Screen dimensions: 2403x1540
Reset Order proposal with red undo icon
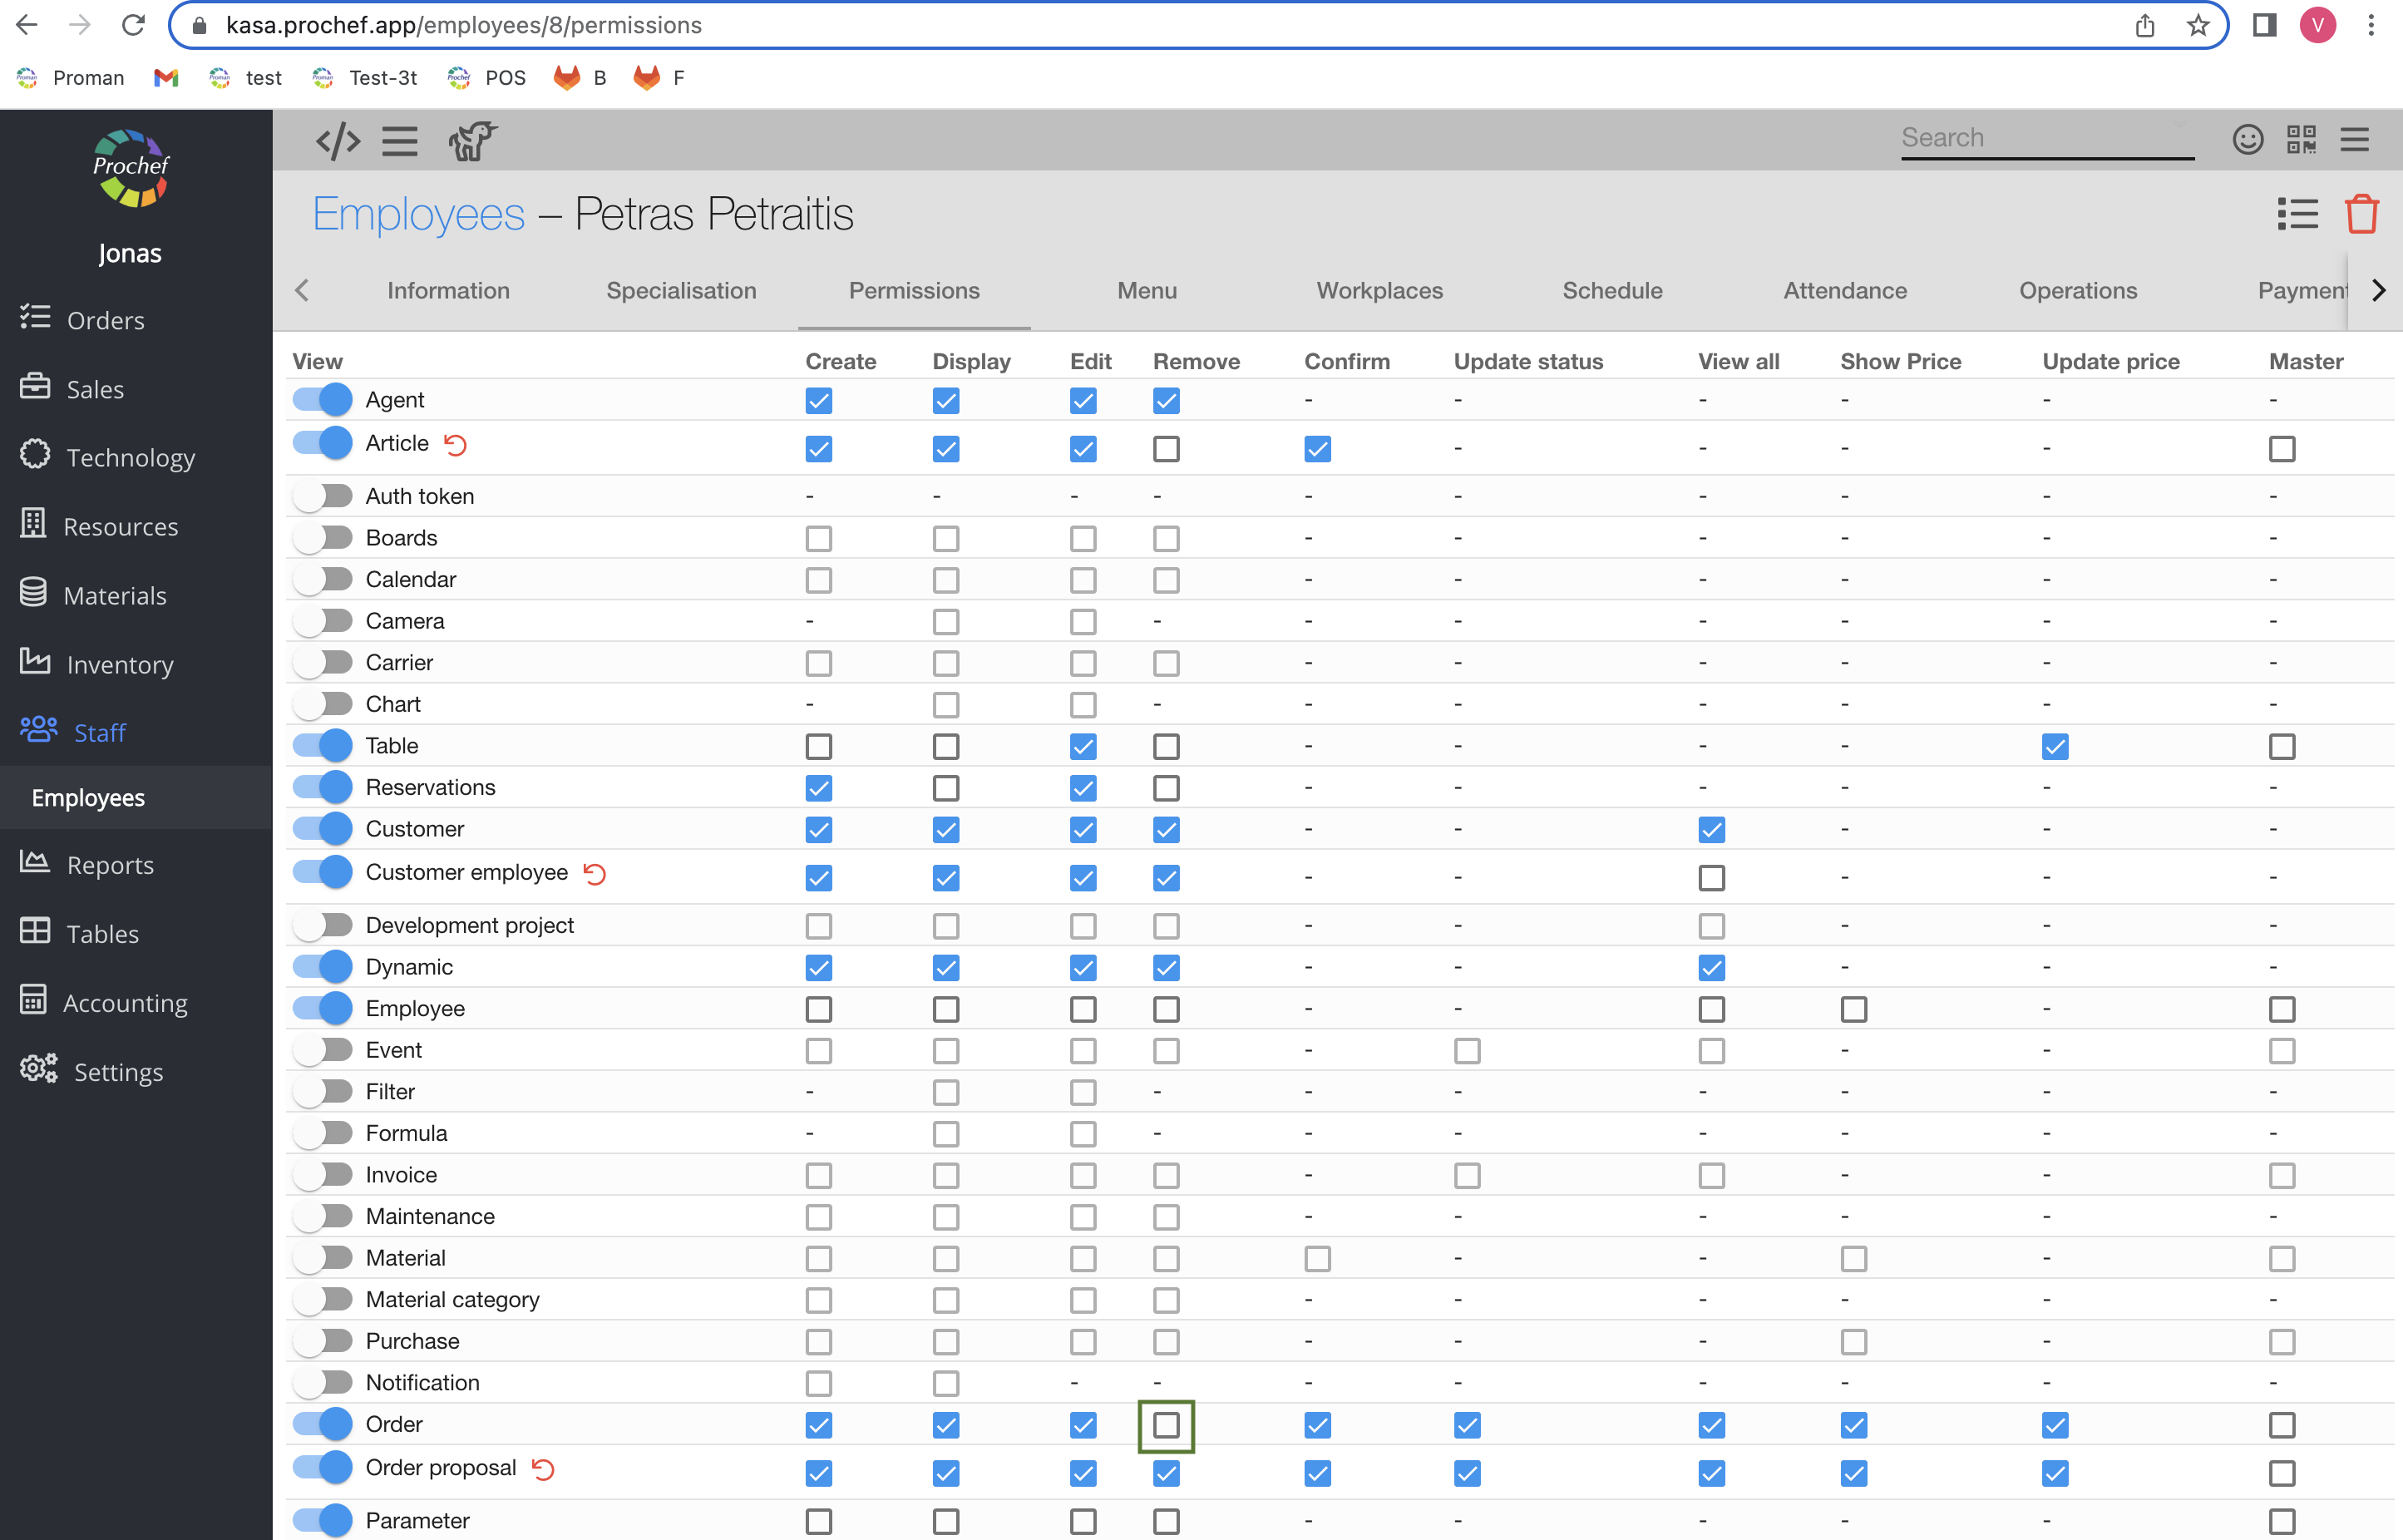pos(543,1469)
